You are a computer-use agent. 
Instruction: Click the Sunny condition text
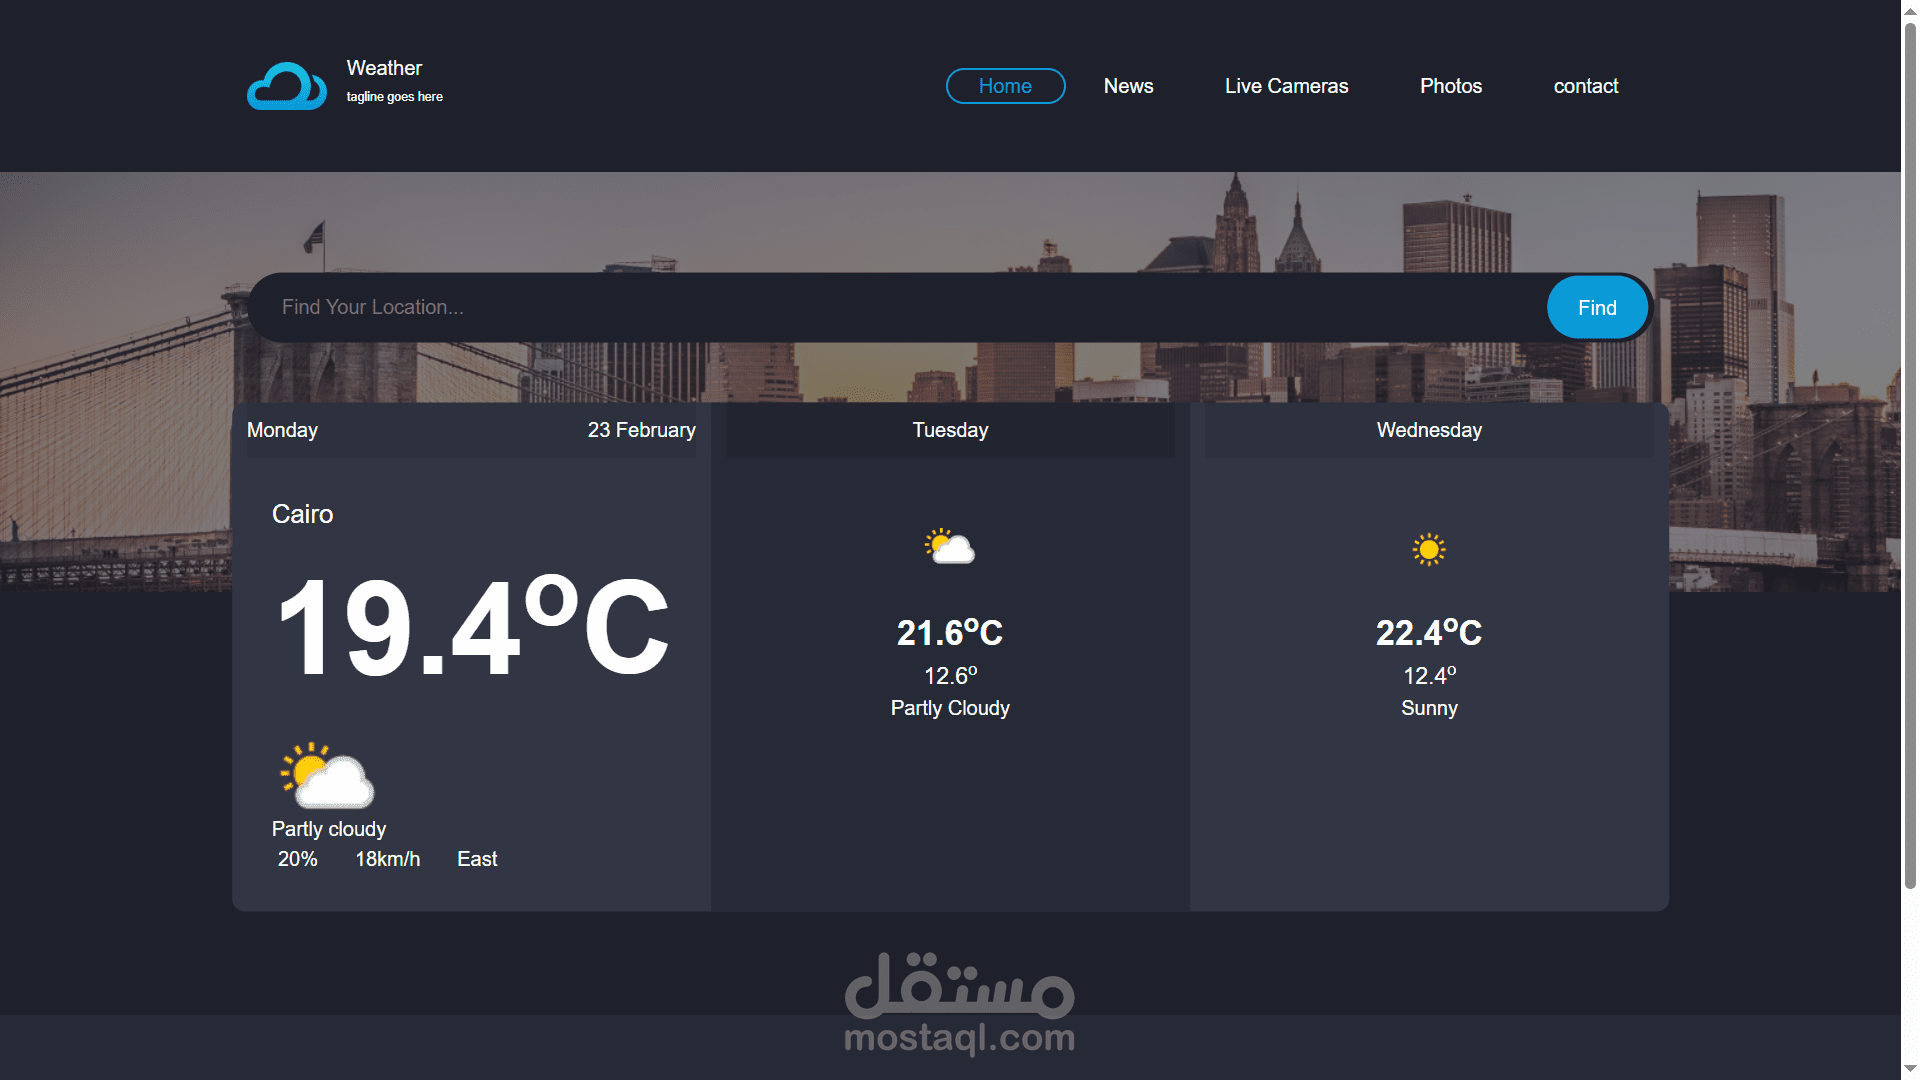click(x=1429, y=708)
